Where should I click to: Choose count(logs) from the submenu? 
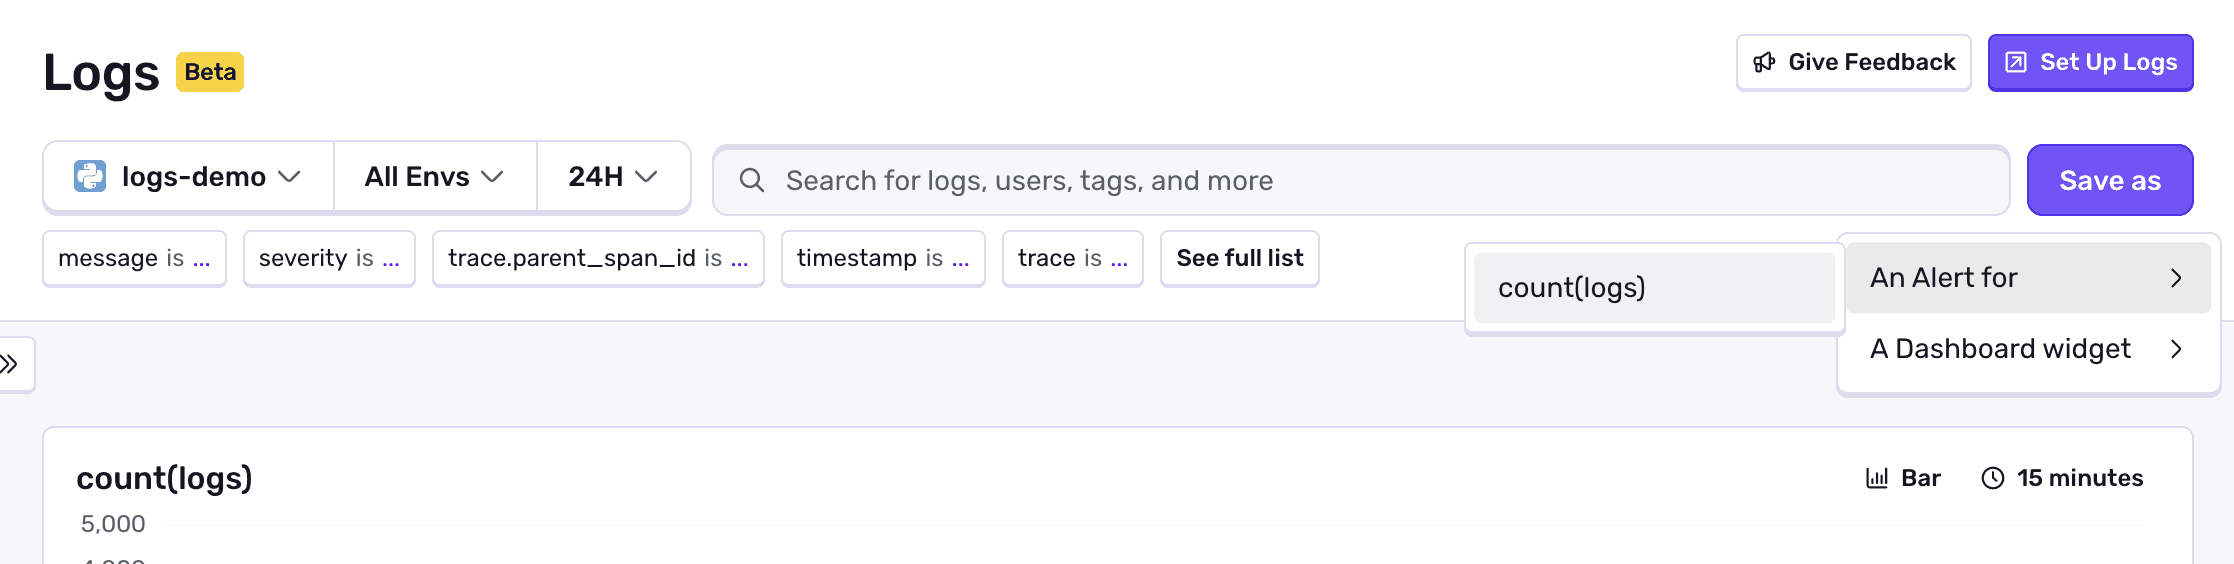click(x=1653, y=288)
